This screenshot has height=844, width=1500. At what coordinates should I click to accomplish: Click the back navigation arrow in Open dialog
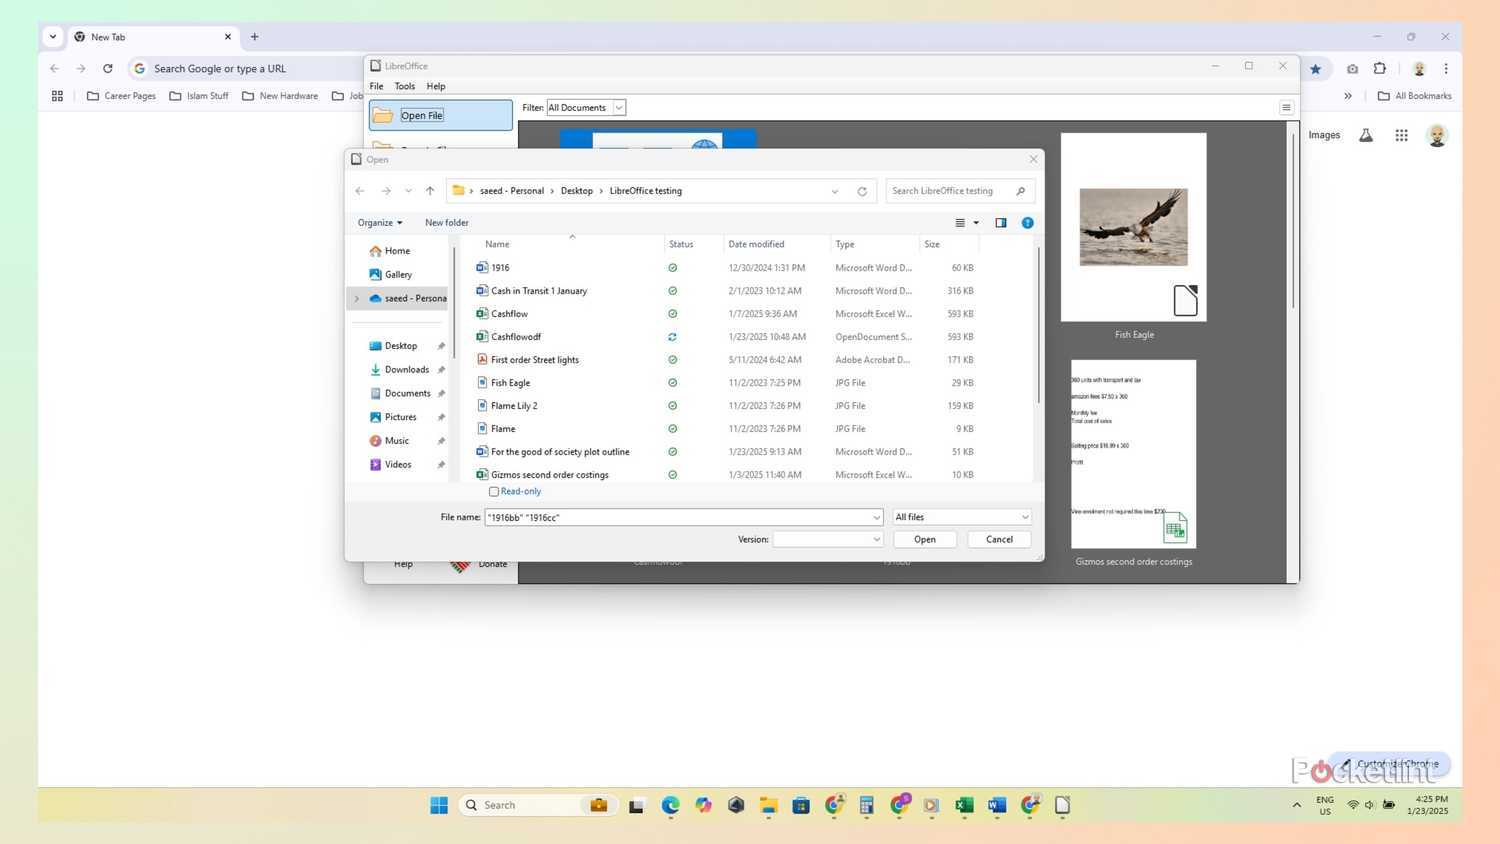pos(360,190)
